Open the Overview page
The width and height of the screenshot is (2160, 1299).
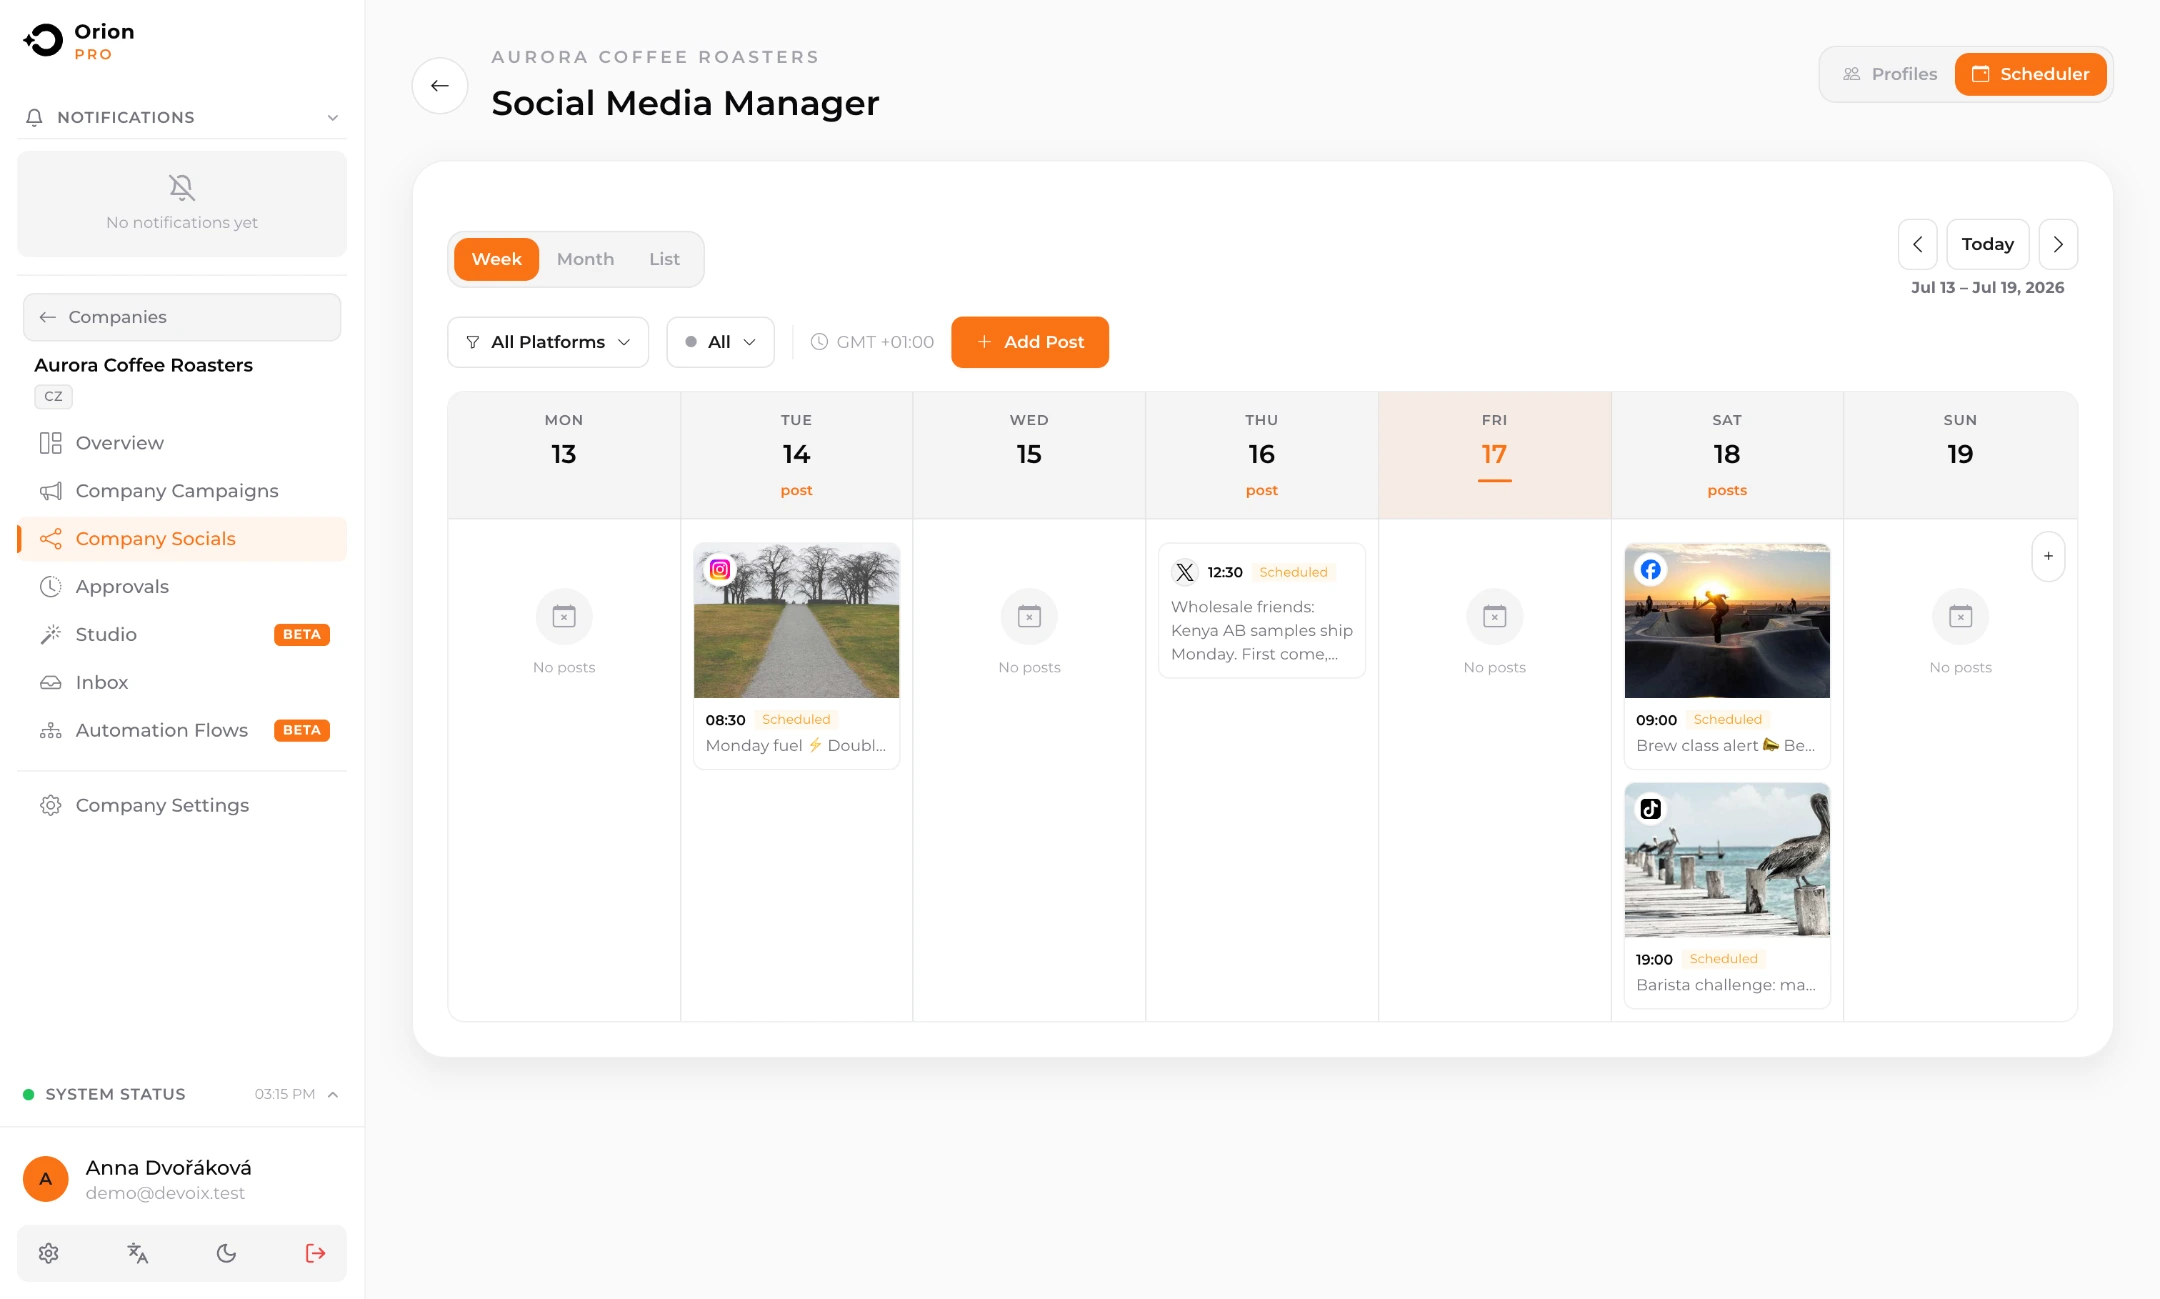(x=182, y=443)
